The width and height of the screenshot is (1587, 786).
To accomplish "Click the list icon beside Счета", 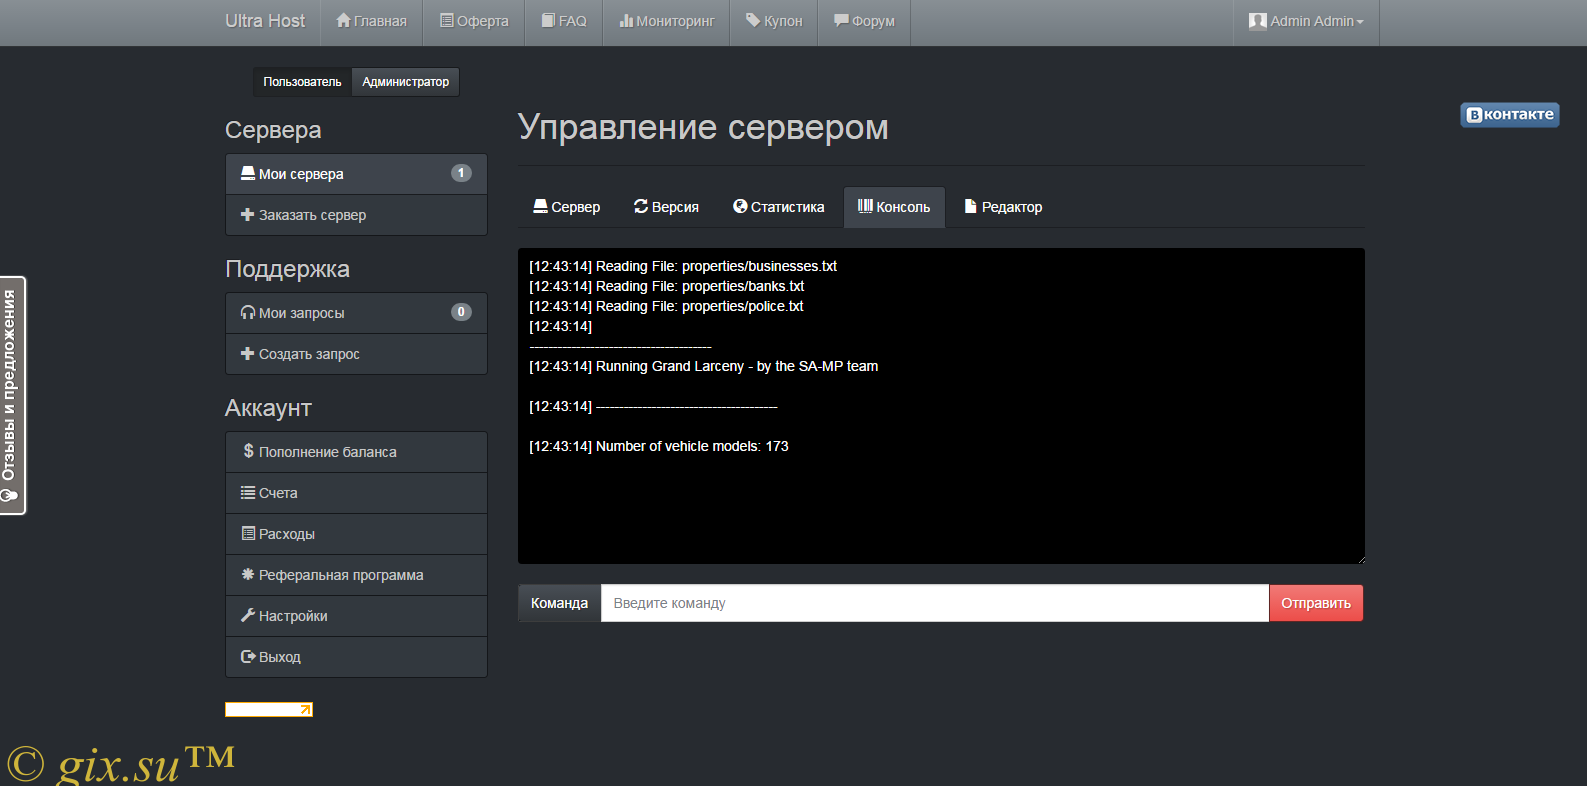I will (x=248, y=492).
